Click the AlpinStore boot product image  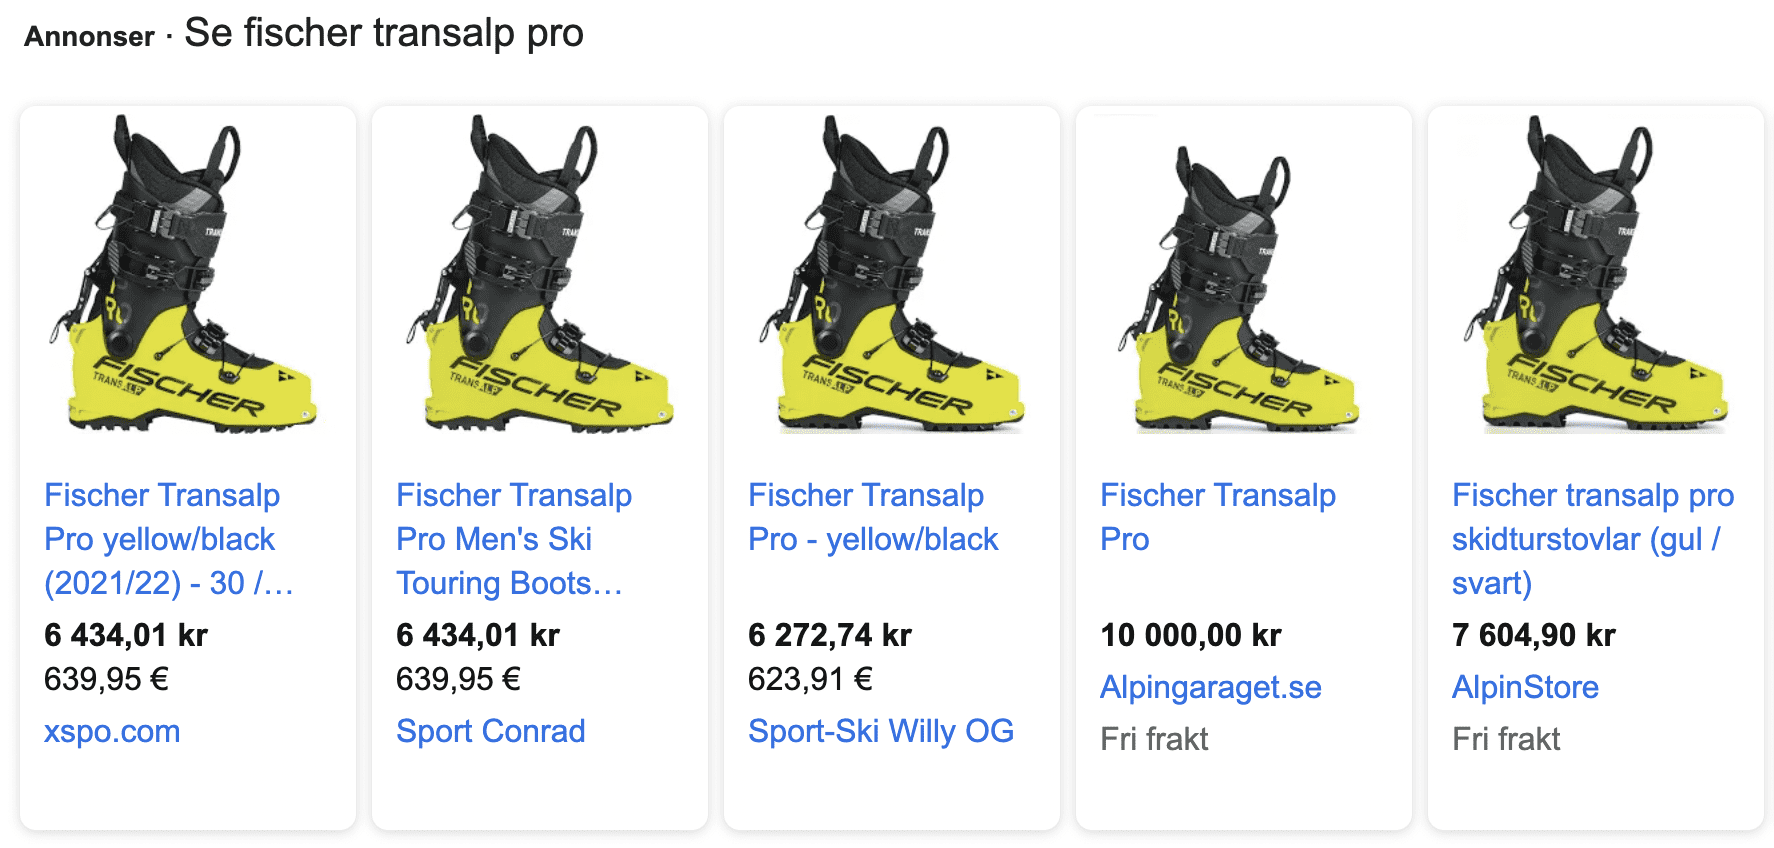pyautogui.click(x=1595, y=274)
